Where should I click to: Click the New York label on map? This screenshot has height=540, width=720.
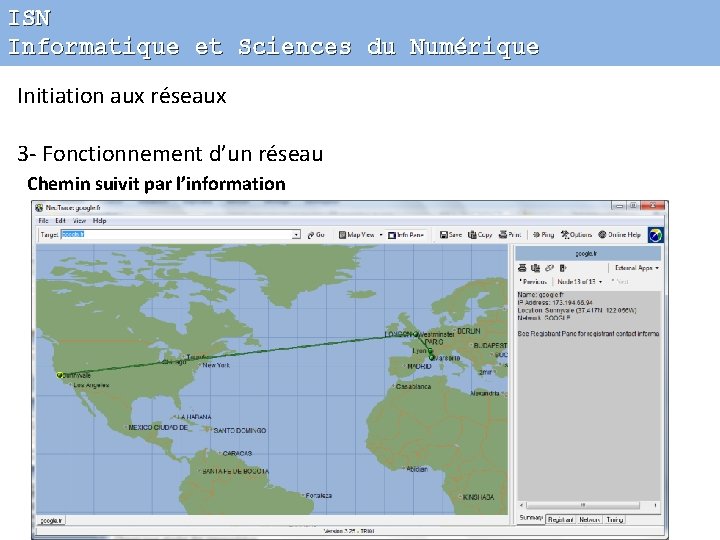tap(216, 365)
